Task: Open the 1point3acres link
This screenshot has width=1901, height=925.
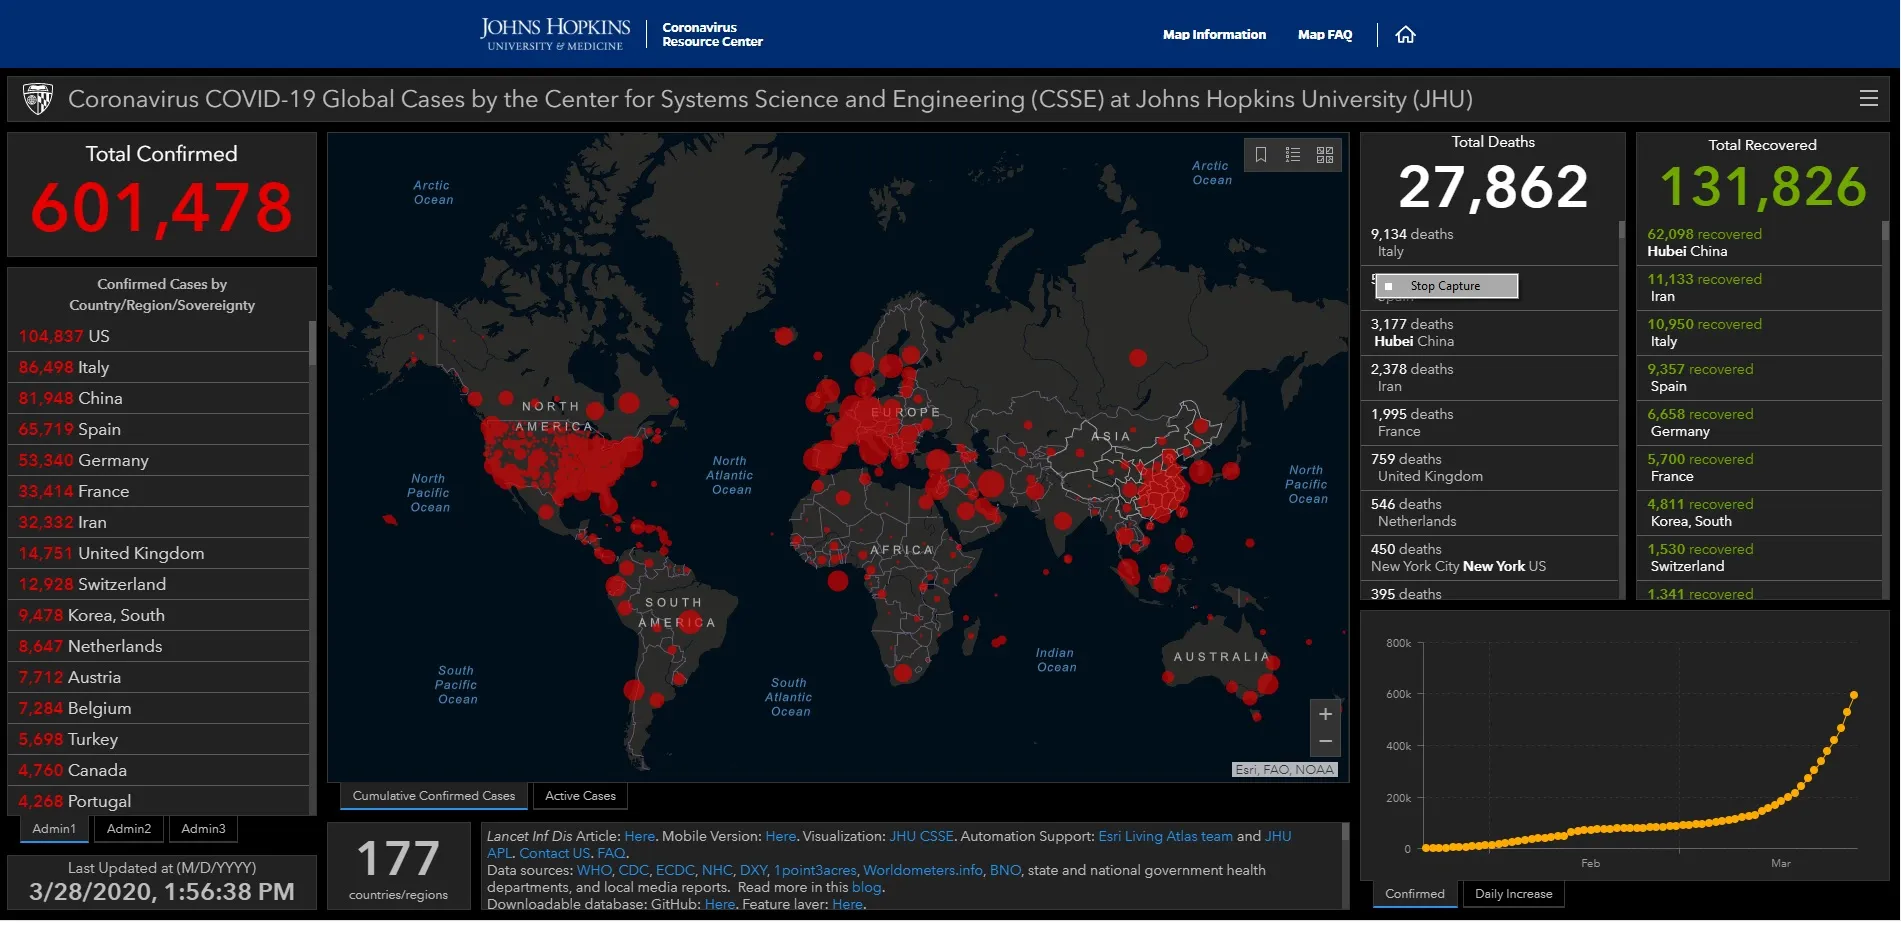Action: (x=815, y=870)
